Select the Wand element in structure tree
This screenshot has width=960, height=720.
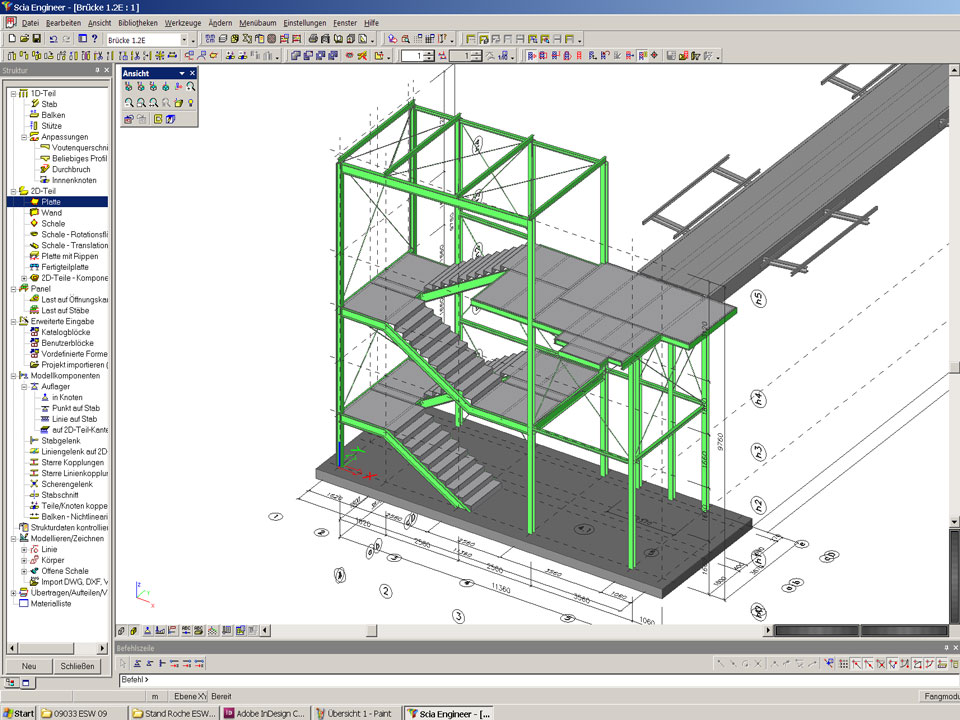(51, 213)
